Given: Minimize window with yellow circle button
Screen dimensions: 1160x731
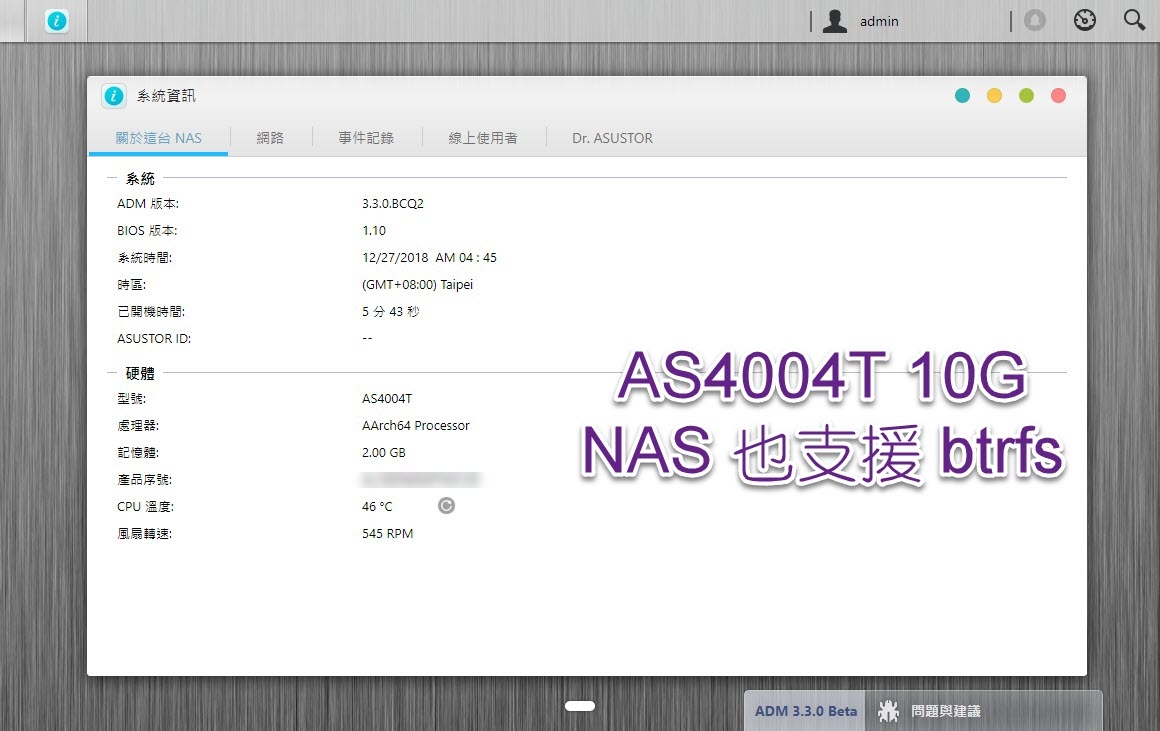Looking at the screenshot, I should 994,95.
